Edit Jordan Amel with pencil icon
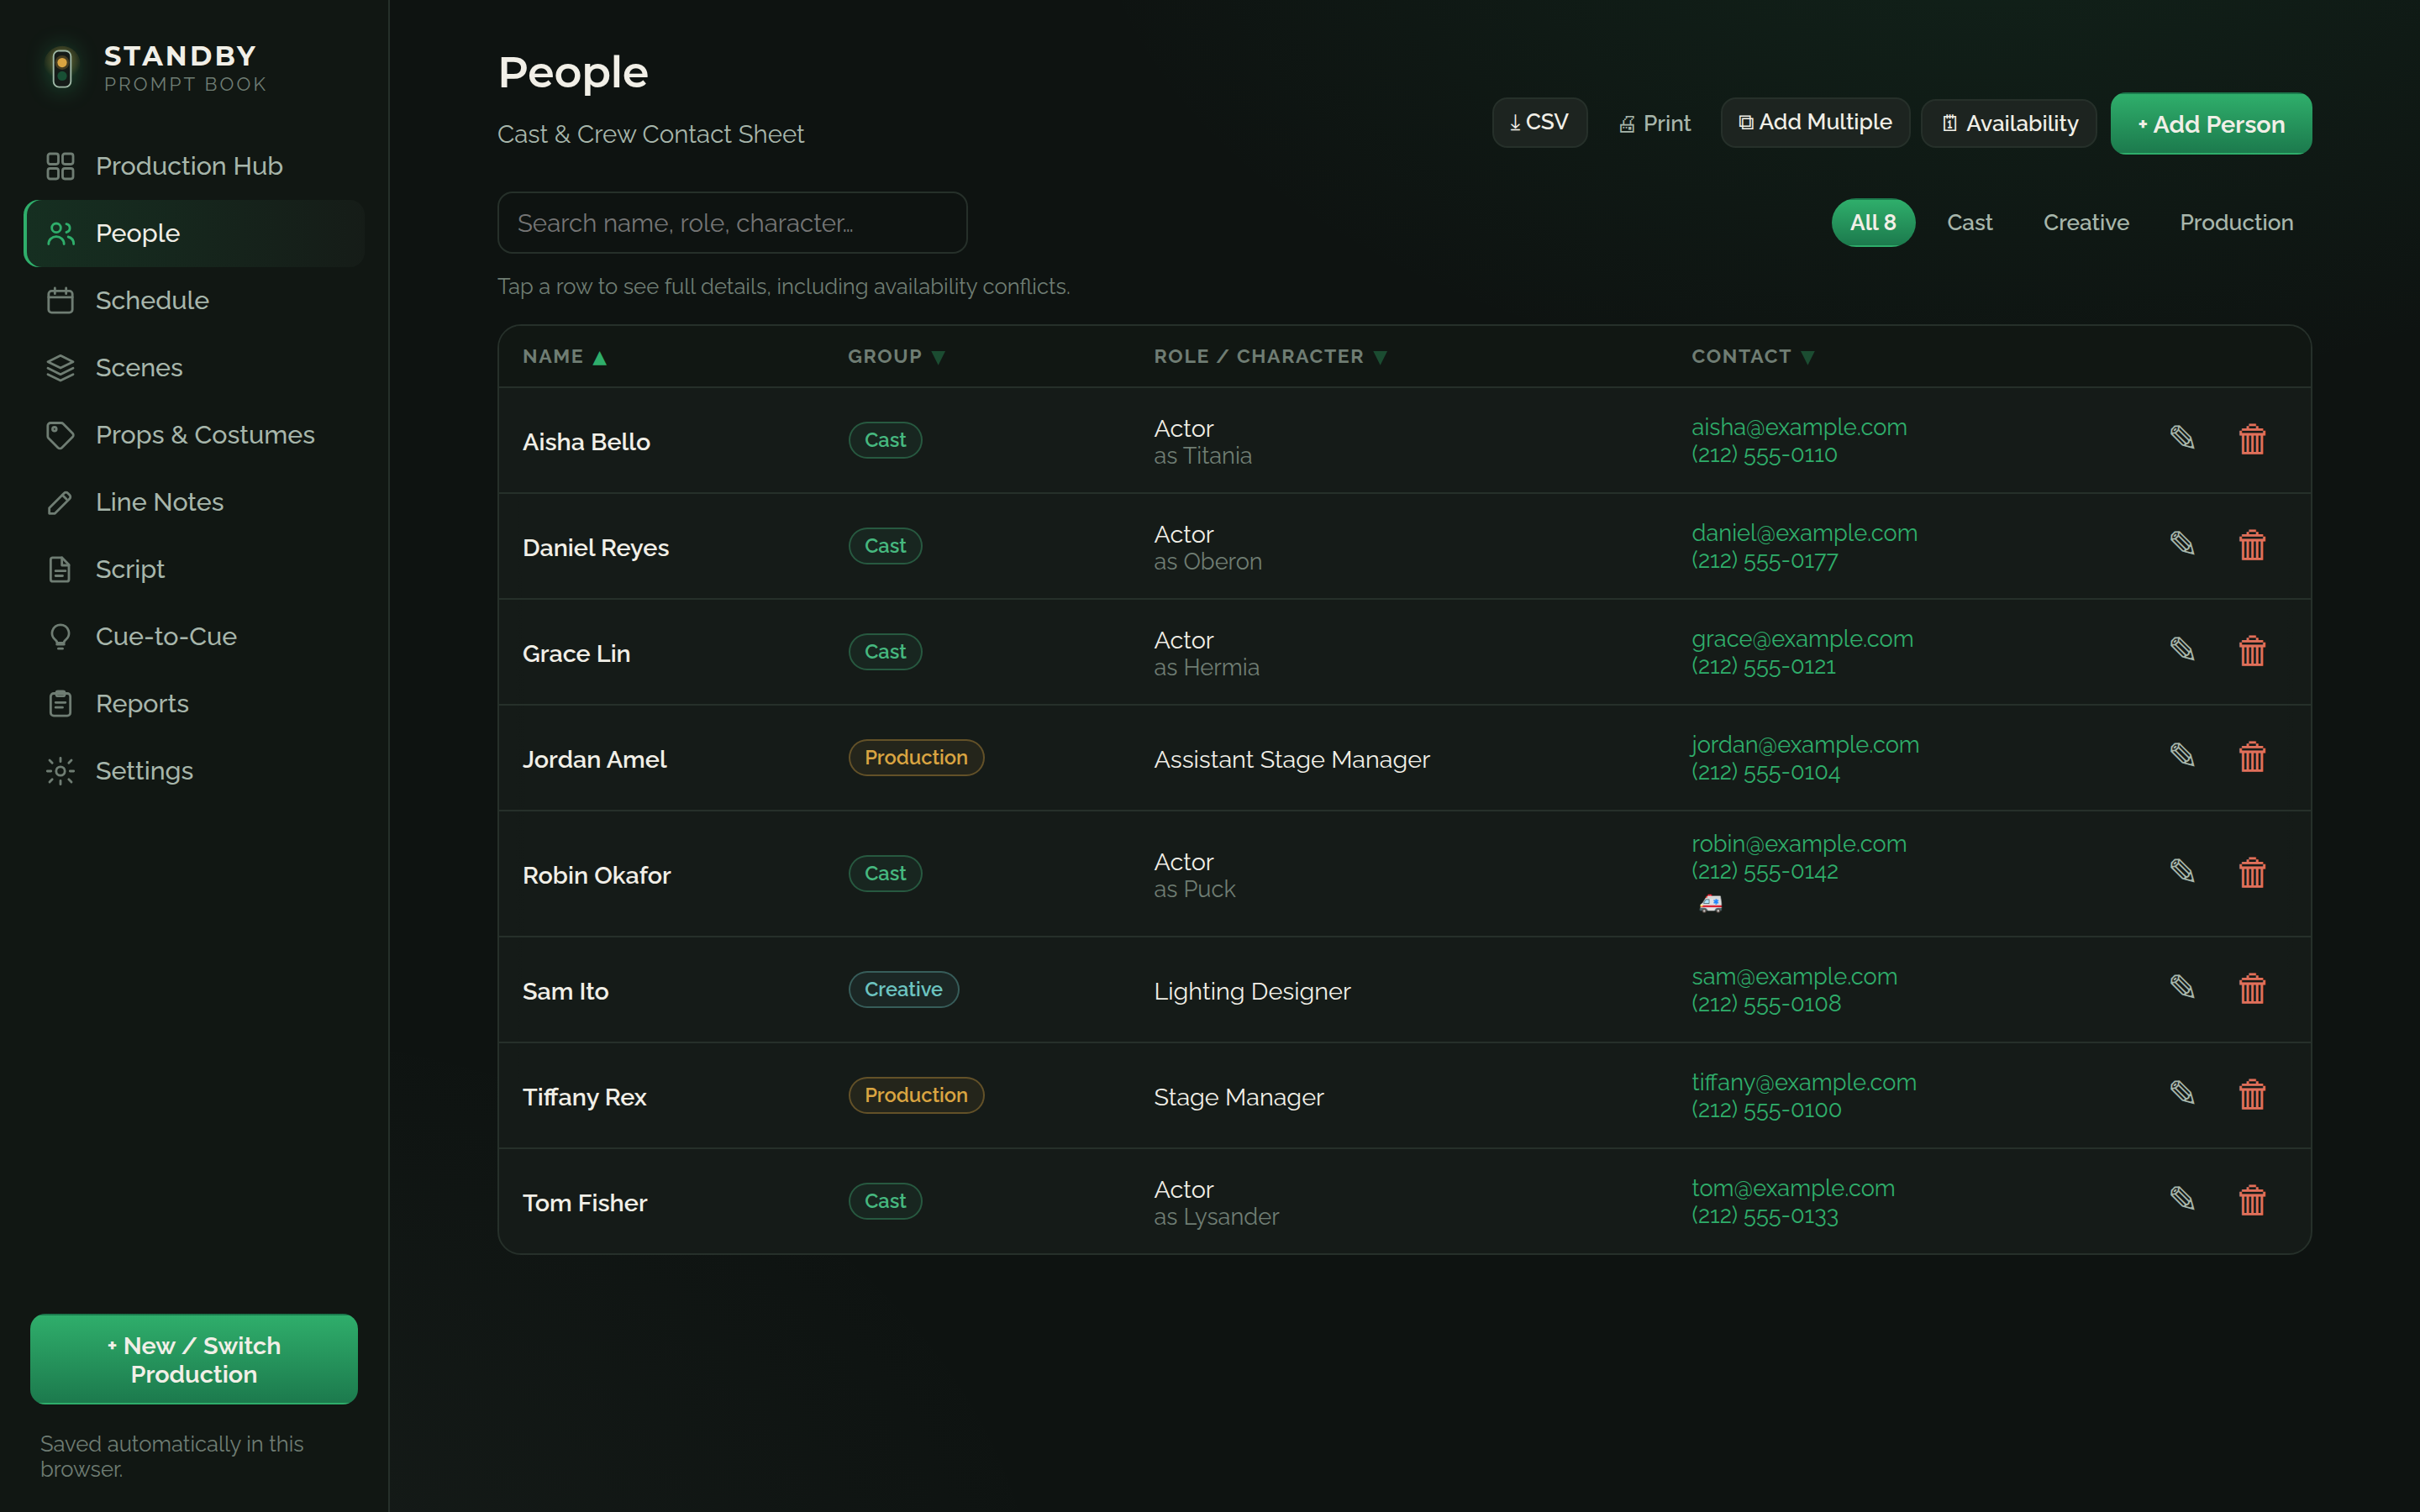 click(x=2182, y=756)
